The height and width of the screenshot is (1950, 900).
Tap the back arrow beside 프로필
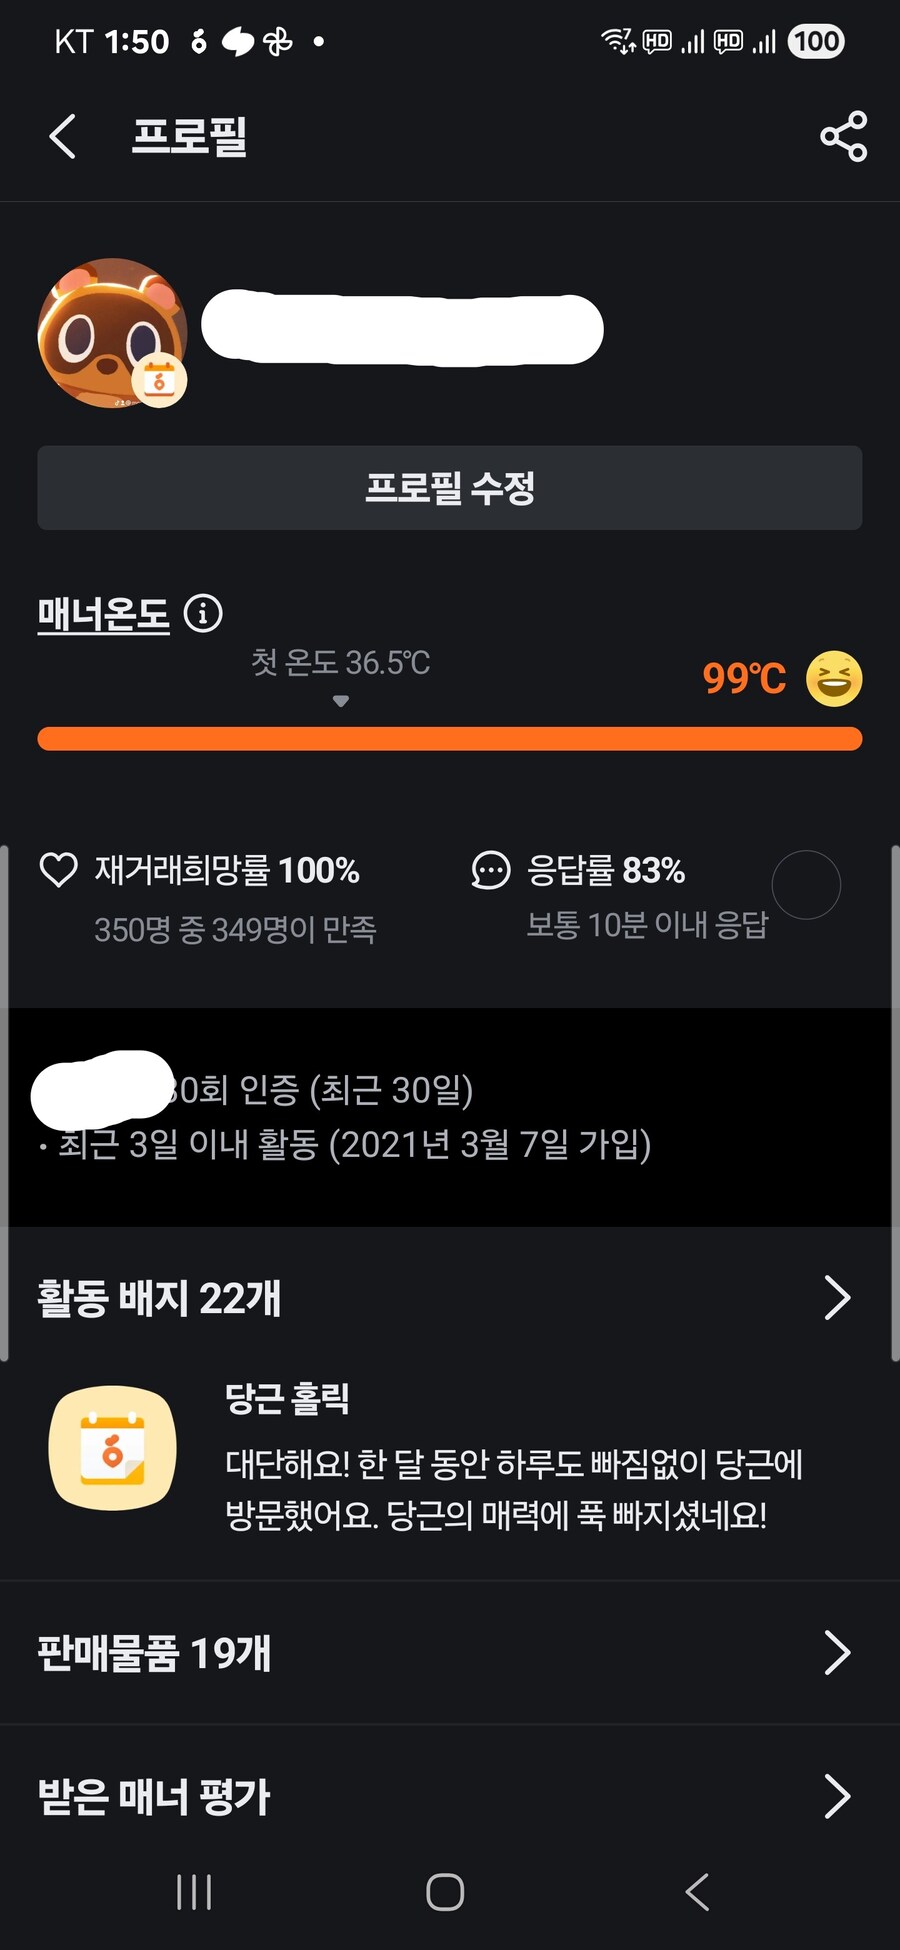pyautogui.click(x=62, y=136)
